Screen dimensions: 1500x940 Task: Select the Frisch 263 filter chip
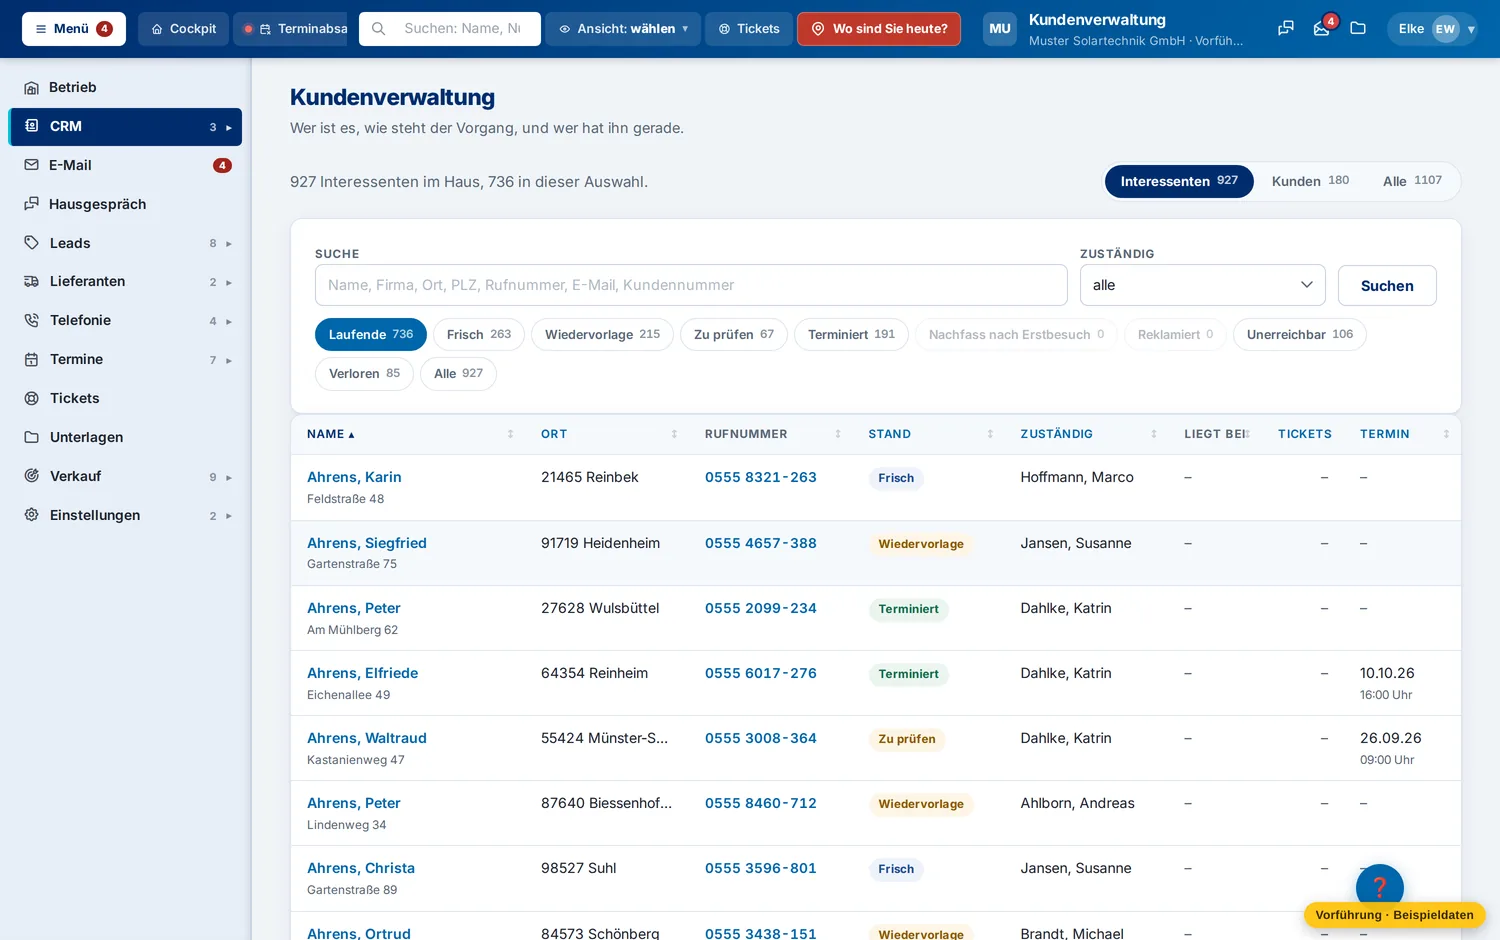pos(479,334)
